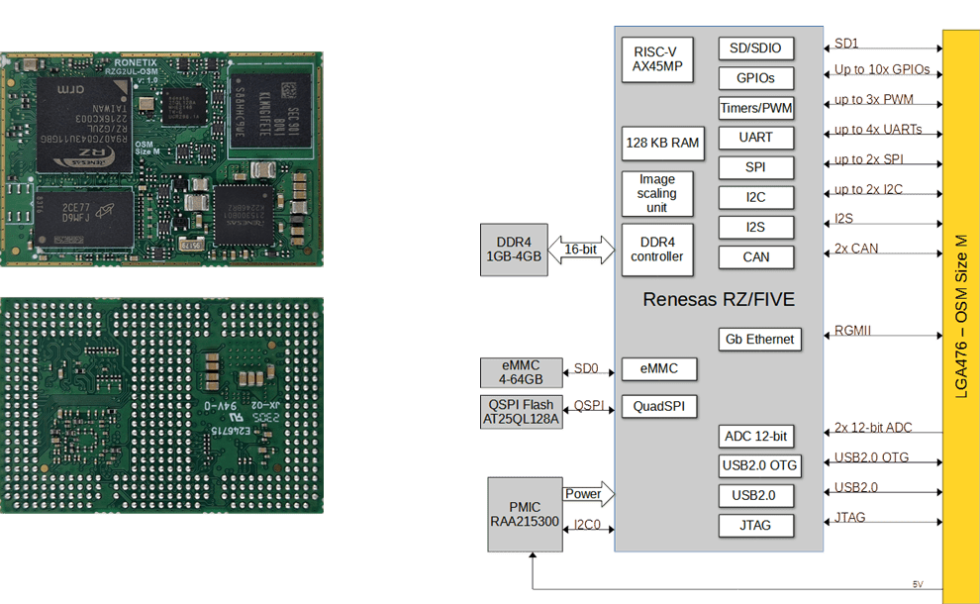Click the bottom-side LGA pad photo of the module
980x604 pixels.
[162, 405]
